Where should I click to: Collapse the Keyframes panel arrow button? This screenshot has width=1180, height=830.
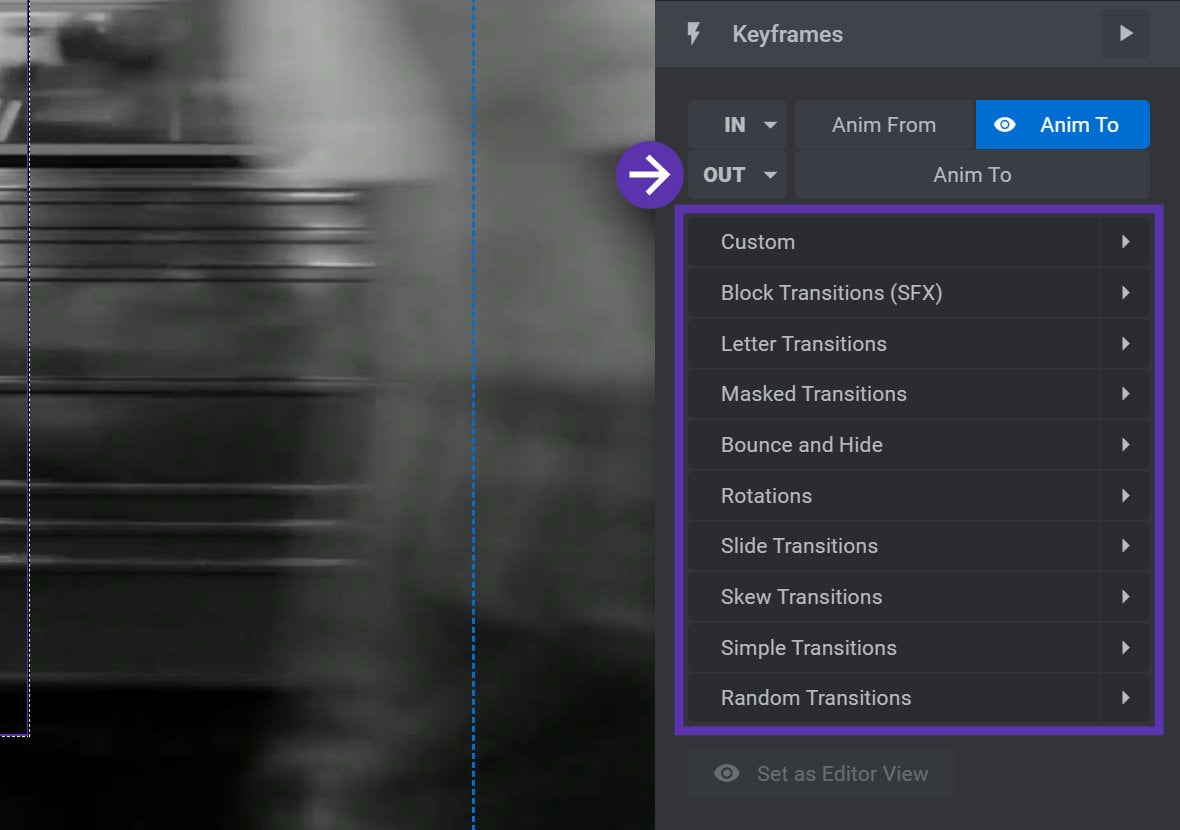tap(1125, 34)
